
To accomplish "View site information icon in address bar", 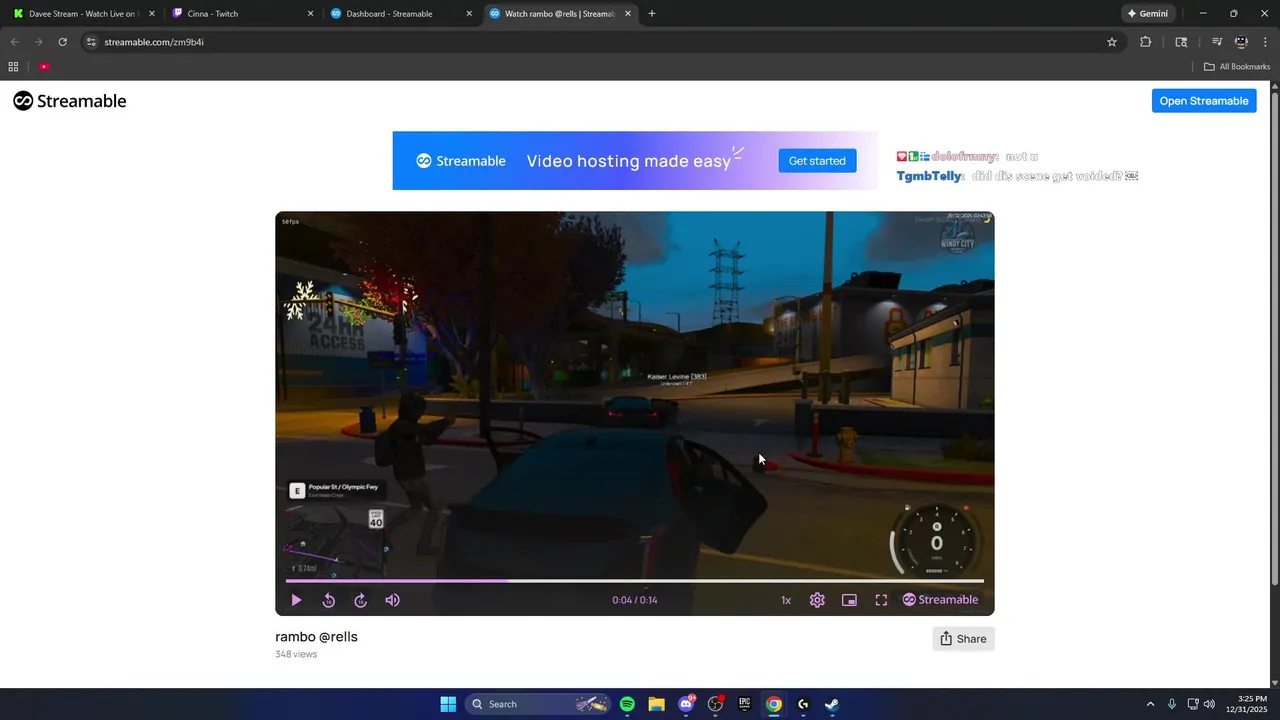I will pos(90,42).
